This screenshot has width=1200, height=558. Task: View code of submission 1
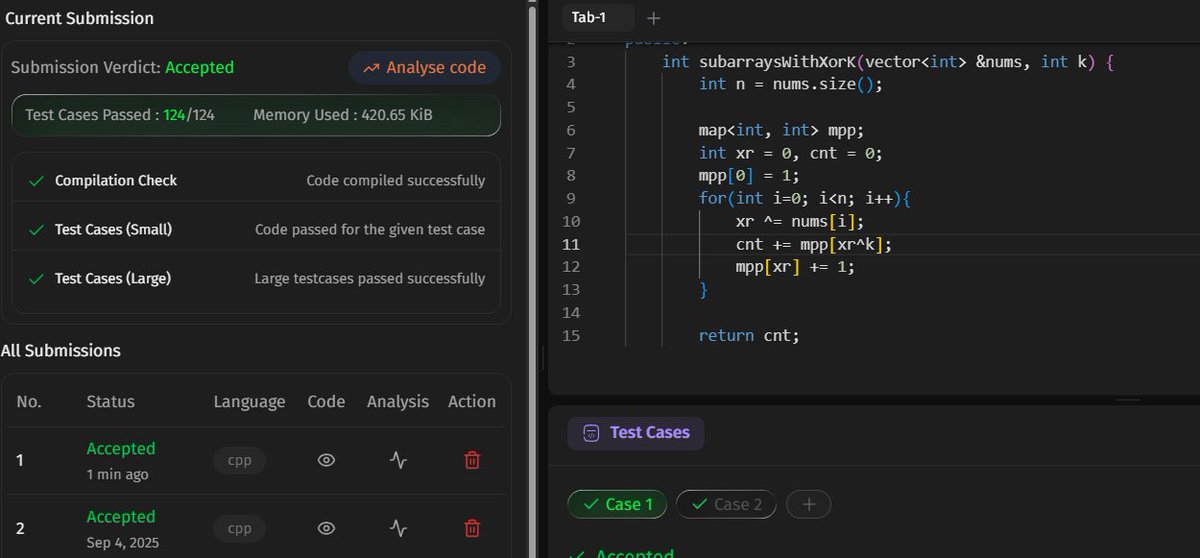[326, 460]
